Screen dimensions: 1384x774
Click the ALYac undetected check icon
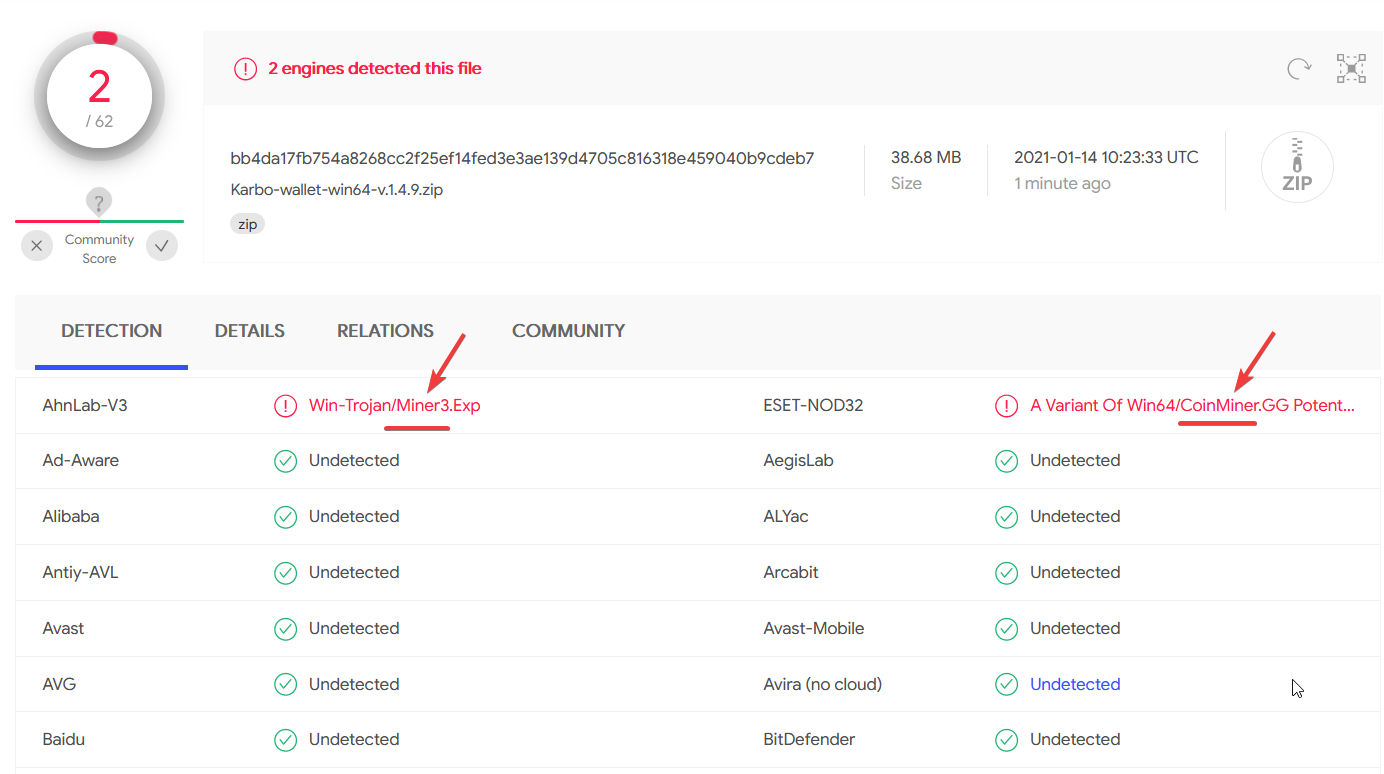(1006, 517)
